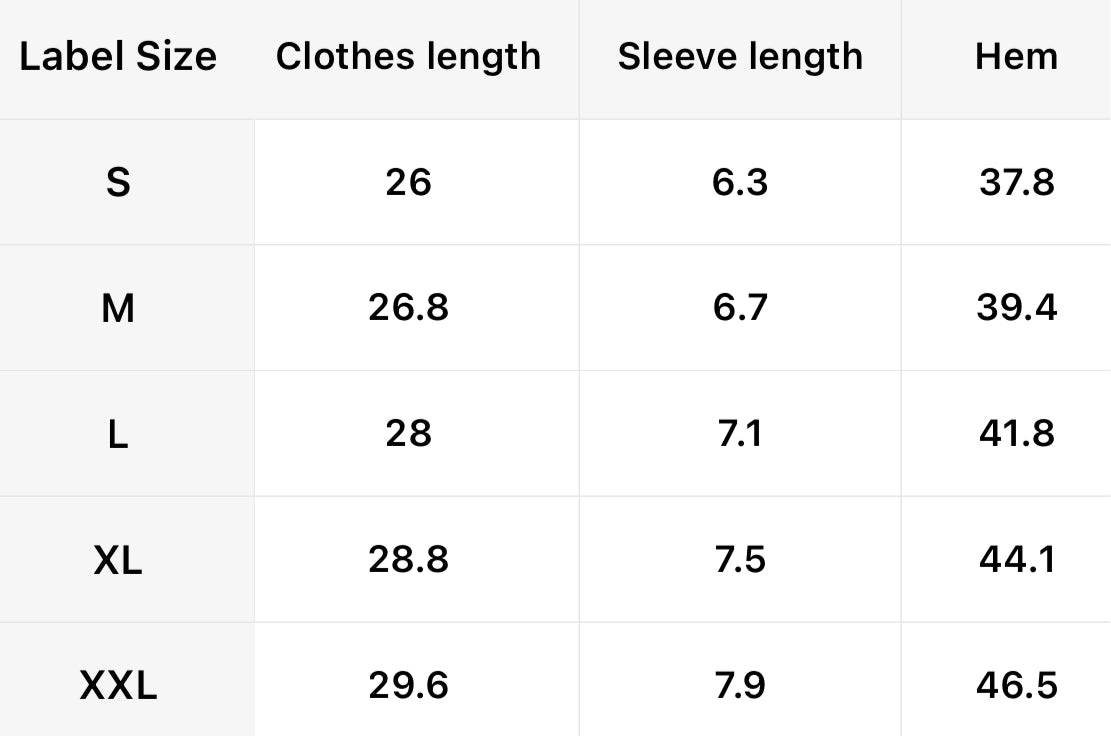Click the Hem column header
The height and width of the screenshot is (736, 1111).
pyautogui.click(x=1016, y=57)
